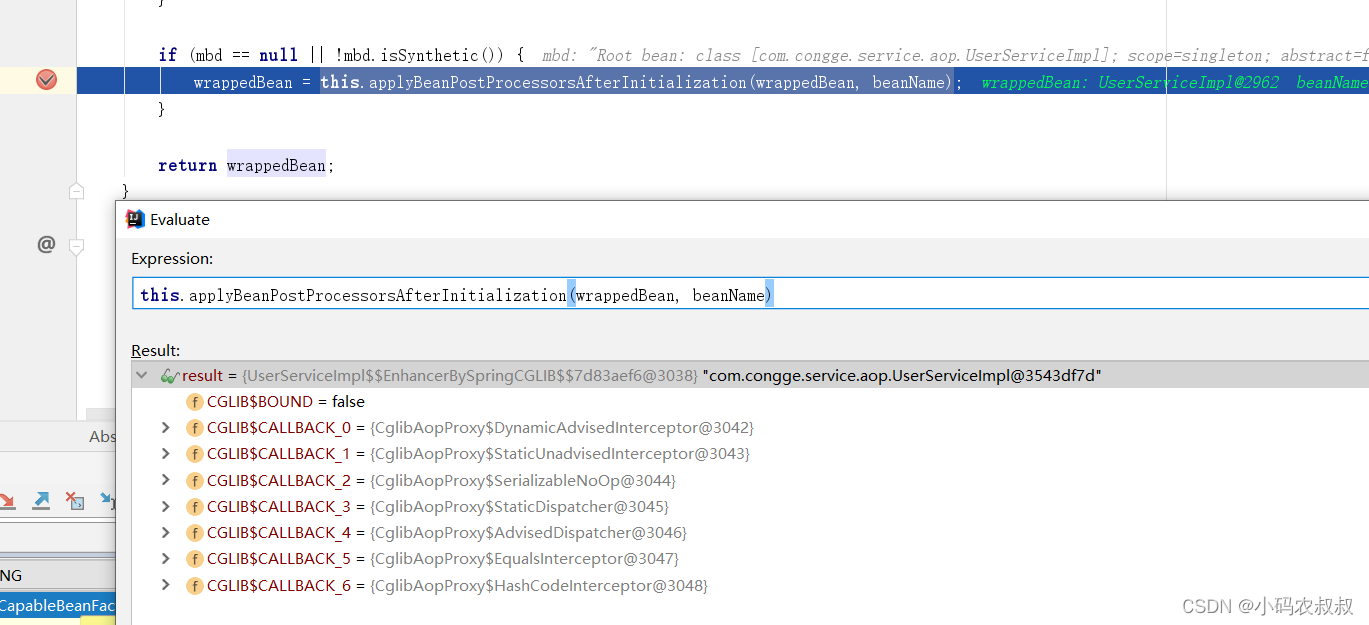Click the red Force Step Into arrow
This screenshot has width=1369, height=625.
pyautogui.click(x=8, y=501)
